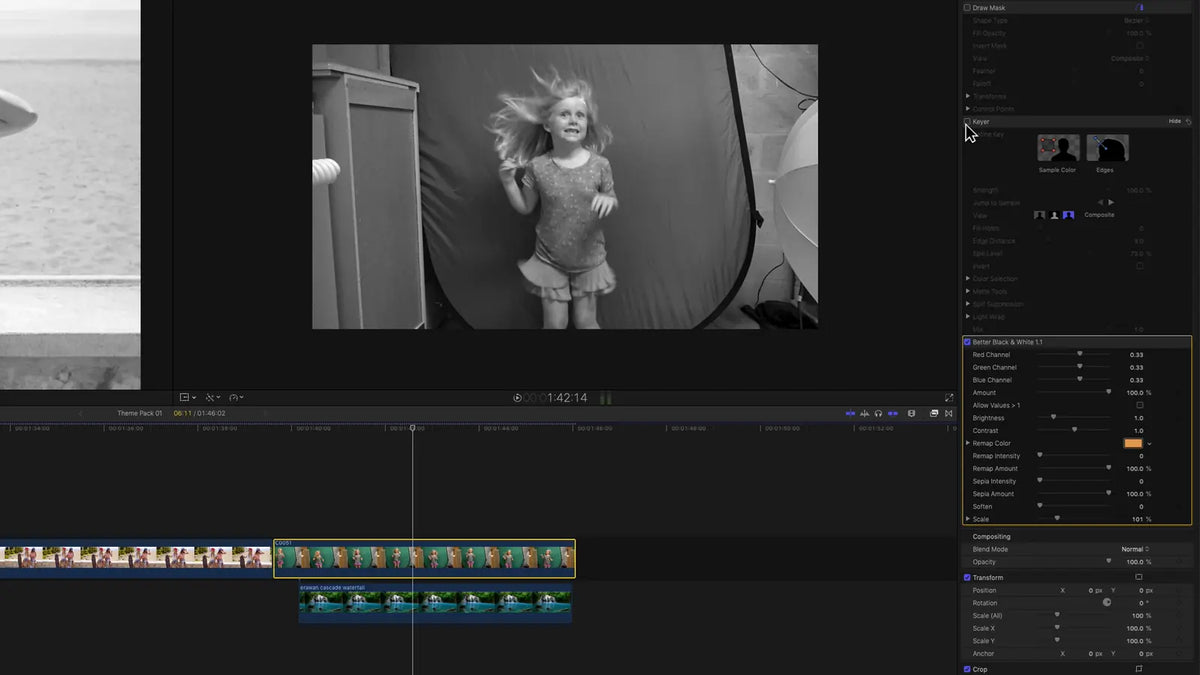Screen dimensions: 1200x675
Task: Toggle the audio skimming waveform icon
Action: (x=865, y=413)
